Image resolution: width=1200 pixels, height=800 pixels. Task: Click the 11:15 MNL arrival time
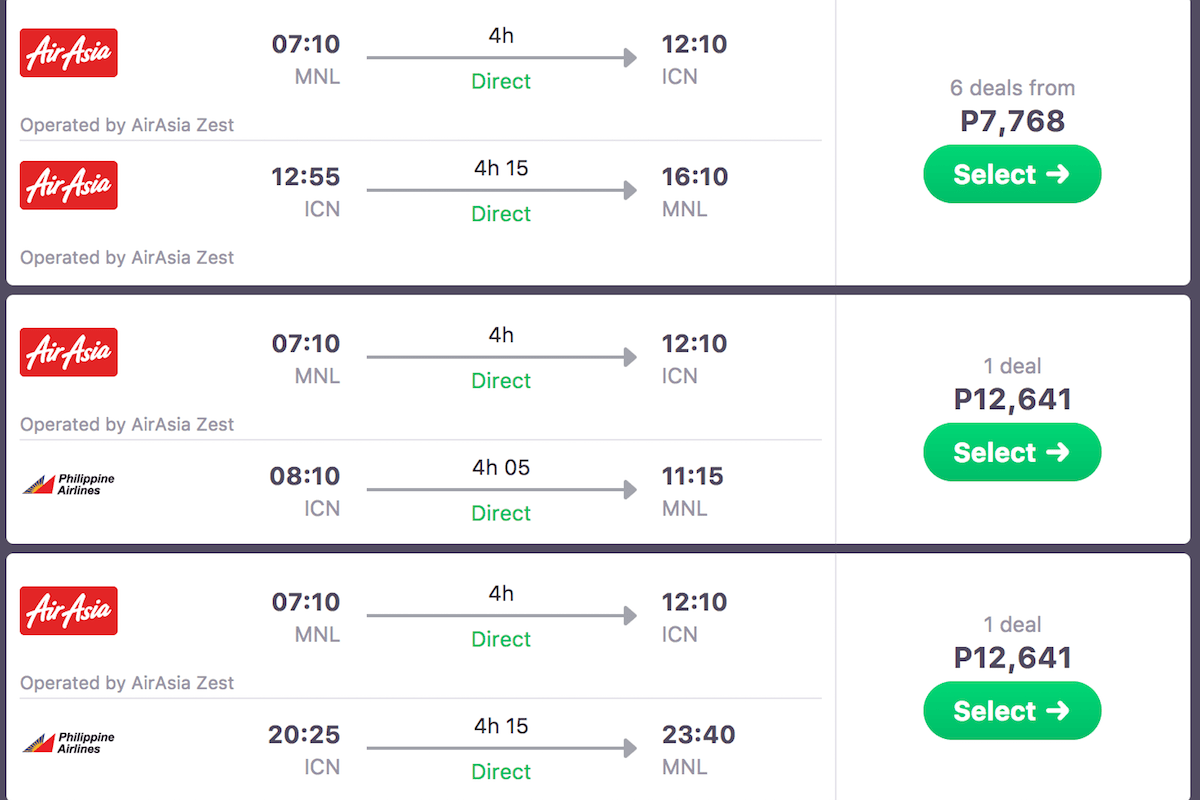tap(692, 476)
